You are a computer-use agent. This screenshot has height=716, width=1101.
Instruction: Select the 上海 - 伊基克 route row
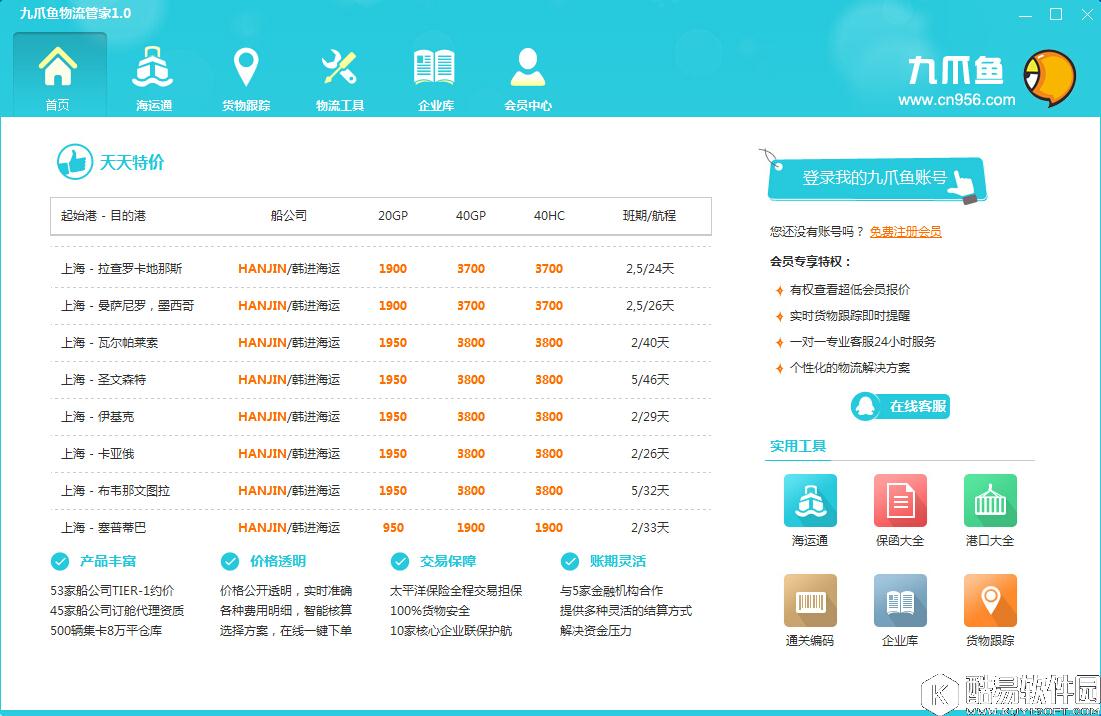pos(380,416)
